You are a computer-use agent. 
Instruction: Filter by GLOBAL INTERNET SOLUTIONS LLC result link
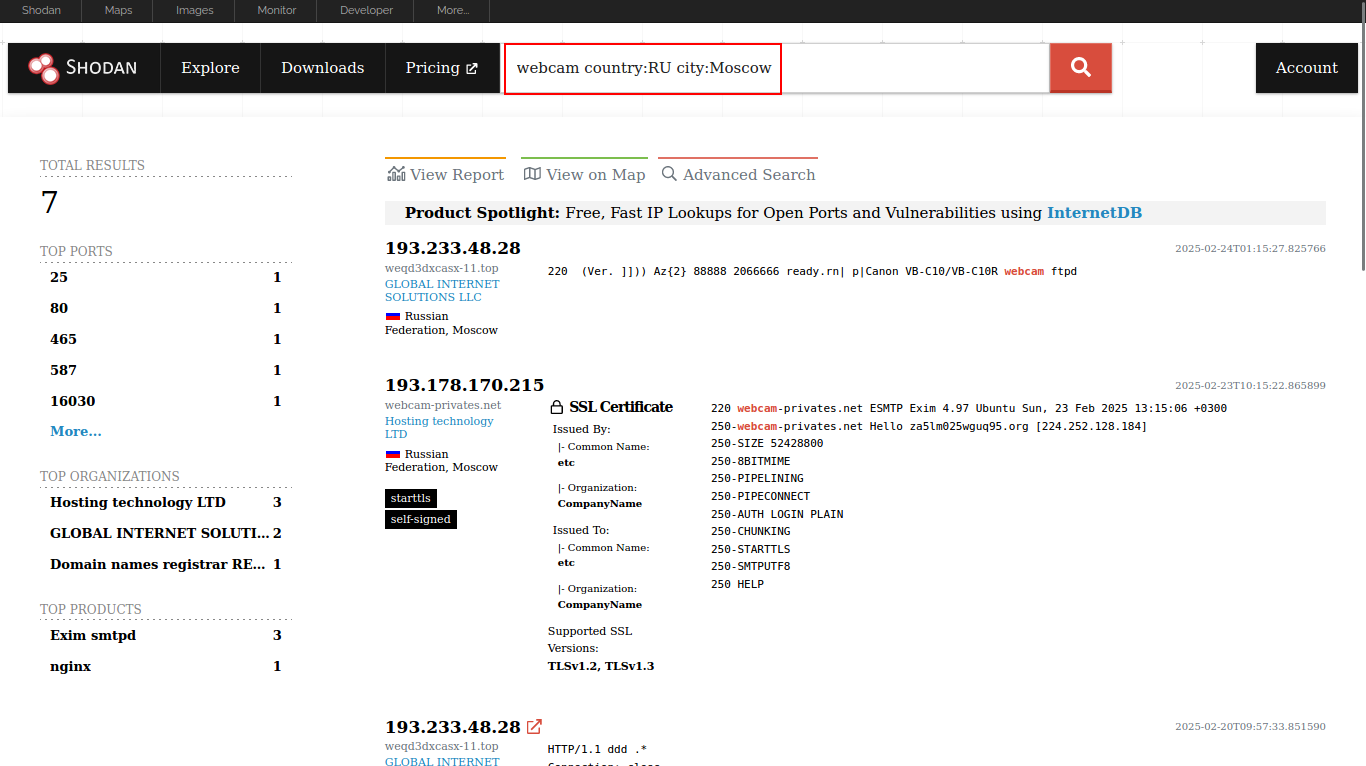tap(442, 290)
